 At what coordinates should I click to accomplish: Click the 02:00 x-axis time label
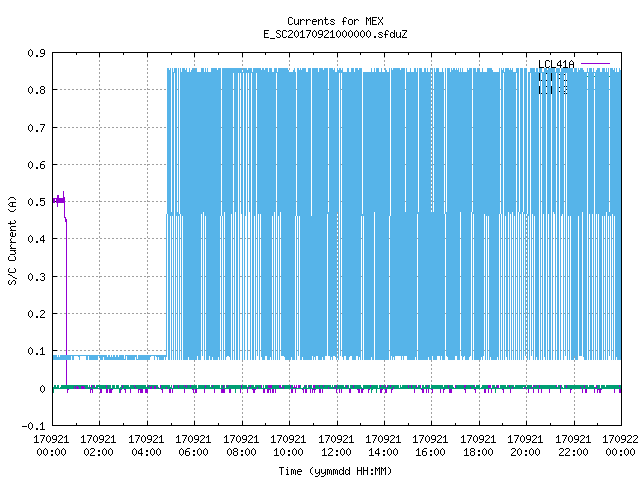coord(98,452)
